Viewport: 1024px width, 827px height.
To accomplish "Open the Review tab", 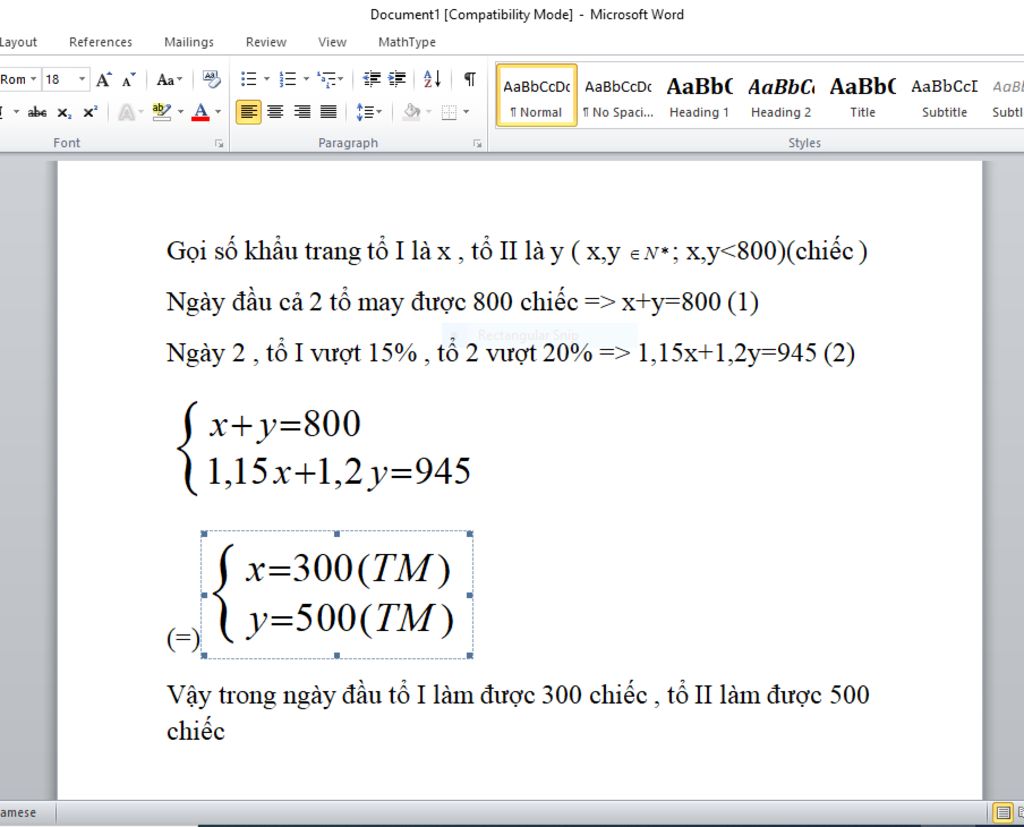I will click(266, 42).
